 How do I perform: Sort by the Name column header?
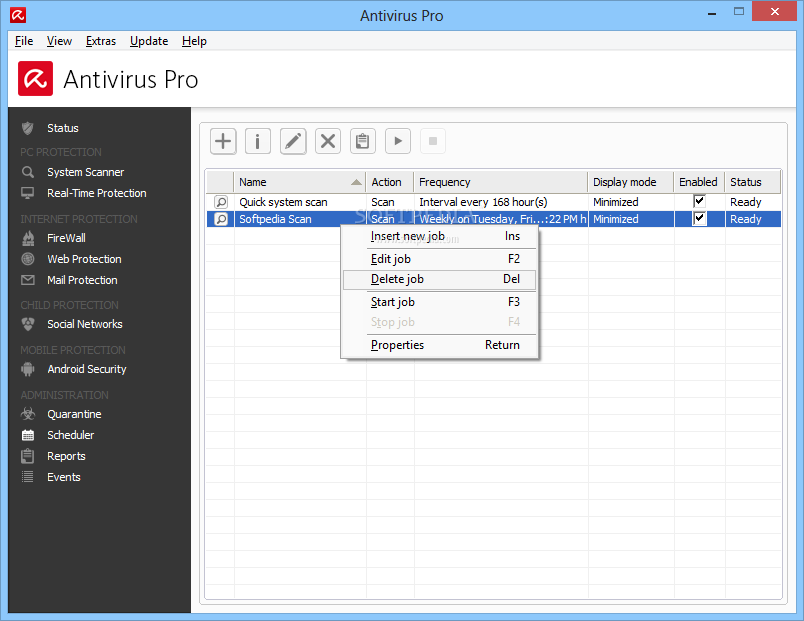[x=300, y=182]
